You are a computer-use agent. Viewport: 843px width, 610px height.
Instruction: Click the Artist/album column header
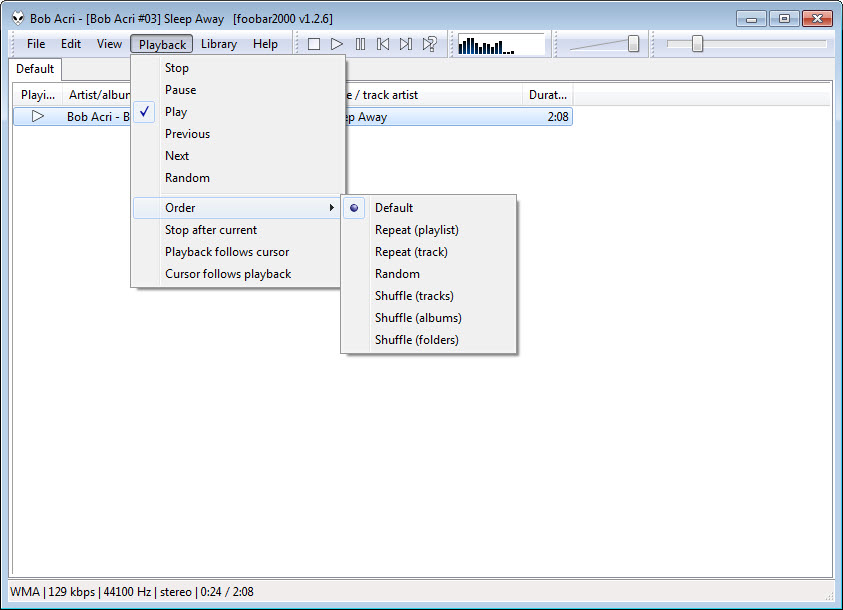(99, 95)
